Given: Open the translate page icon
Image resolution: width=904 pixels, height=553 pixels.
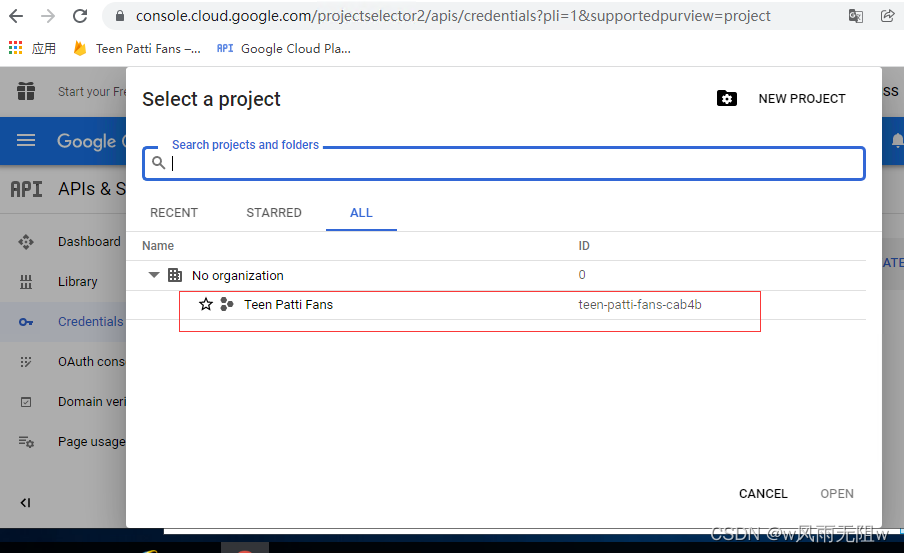Looking at the screenshot, I should (856, 16).
